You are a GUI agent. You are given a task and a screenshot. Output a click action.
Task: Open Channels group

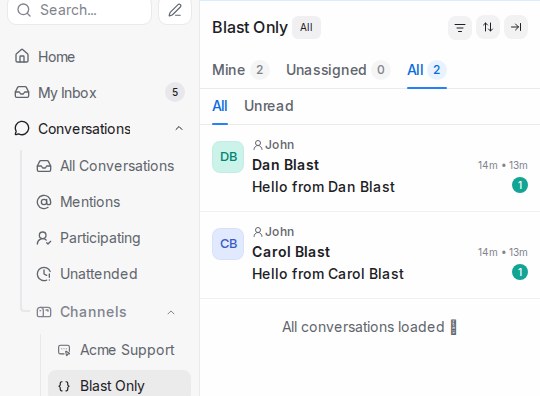93,312
